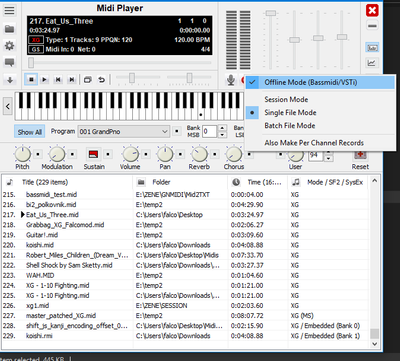Click the Reverb knob
Viewport: 400px width, 361px height.
point(199,154)
